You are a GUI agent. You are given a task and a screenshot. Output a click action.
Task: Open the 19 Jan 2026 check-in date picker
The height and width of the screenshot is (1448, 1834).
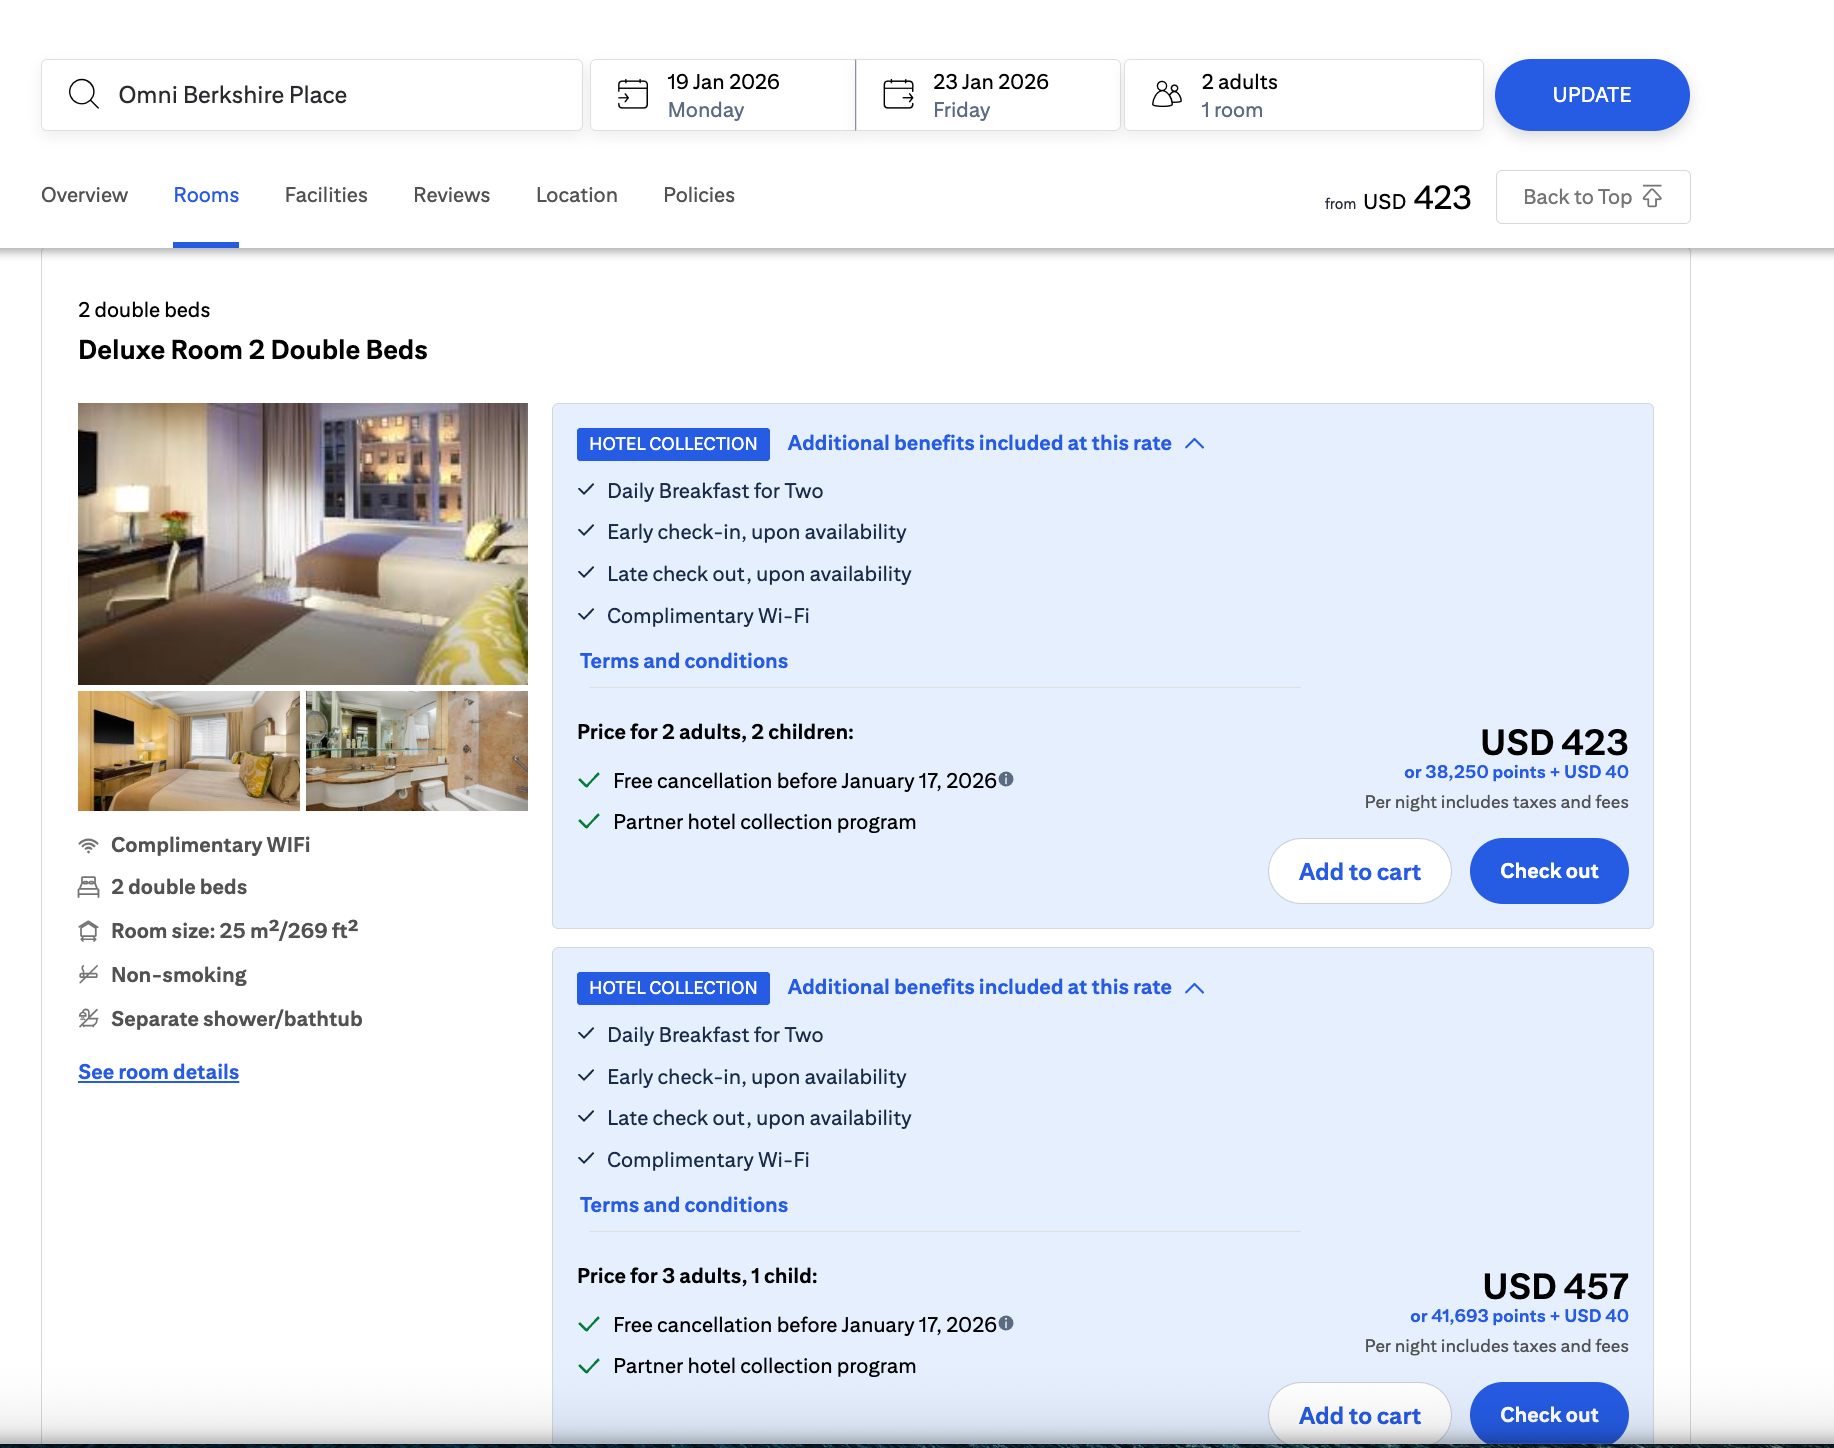(723, 95)
